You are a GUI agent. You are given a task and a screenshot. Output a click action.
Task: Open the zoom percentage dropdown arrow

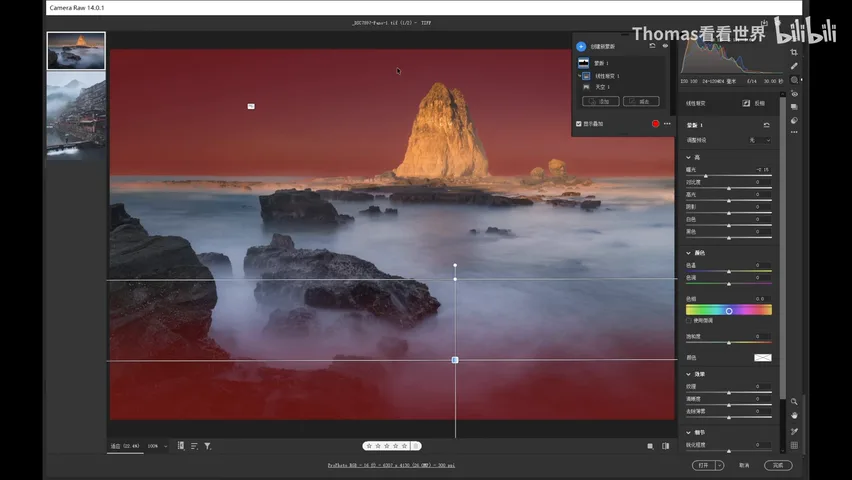coord(166,446)
